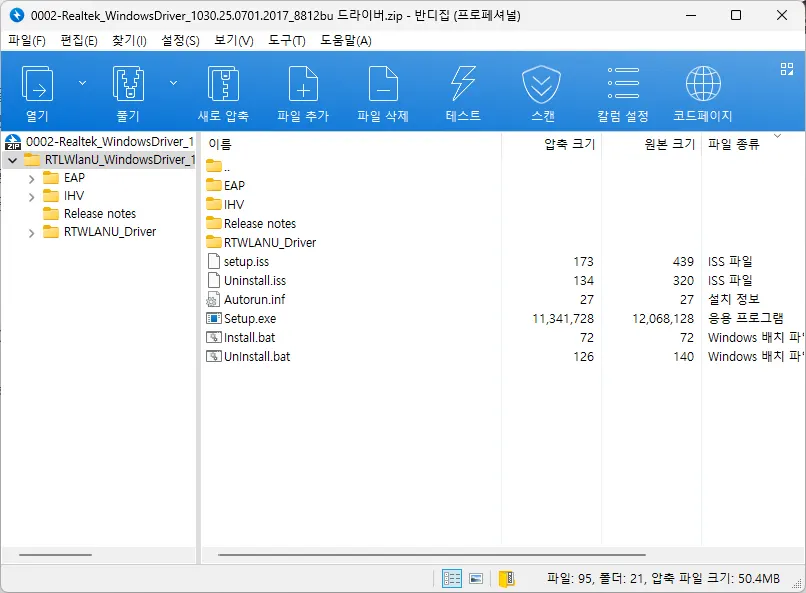This screenshot has width=806, height=593.
Task: Click the 칼럼 설정 (Column settings) icon
Action: 623,83
